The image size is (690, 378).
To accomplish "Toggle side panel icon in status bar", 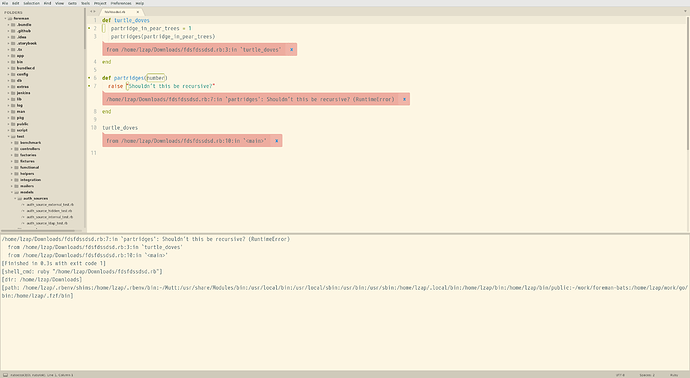I will (x=5, y=375).
